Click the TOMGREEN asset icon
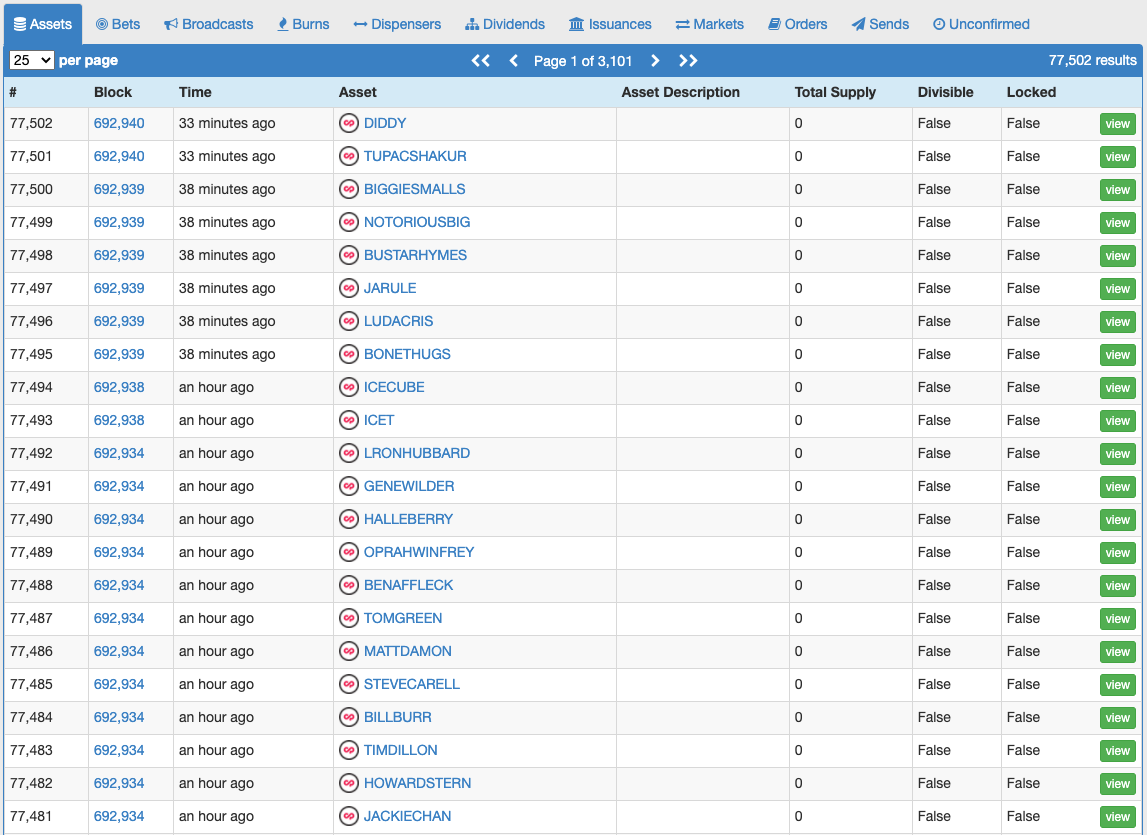1147x835 pixels. click(x=349, y=618)
